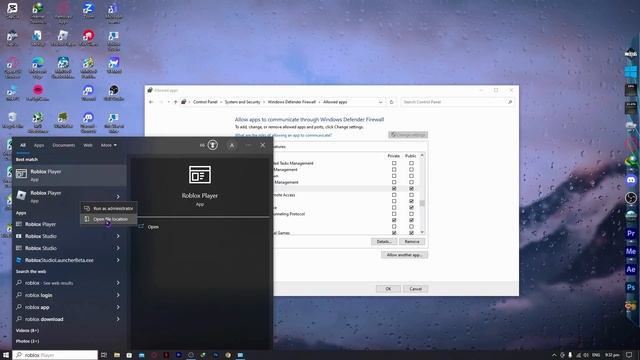This screenshot has width=640, height=360.
Task: Show hidden system tray icons
Action: pyautogui.click(x=554, y=355)
